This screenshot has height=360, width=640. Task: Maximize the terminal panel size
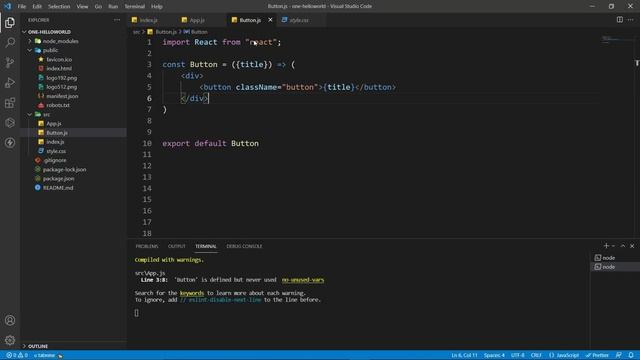coord(623,246)
